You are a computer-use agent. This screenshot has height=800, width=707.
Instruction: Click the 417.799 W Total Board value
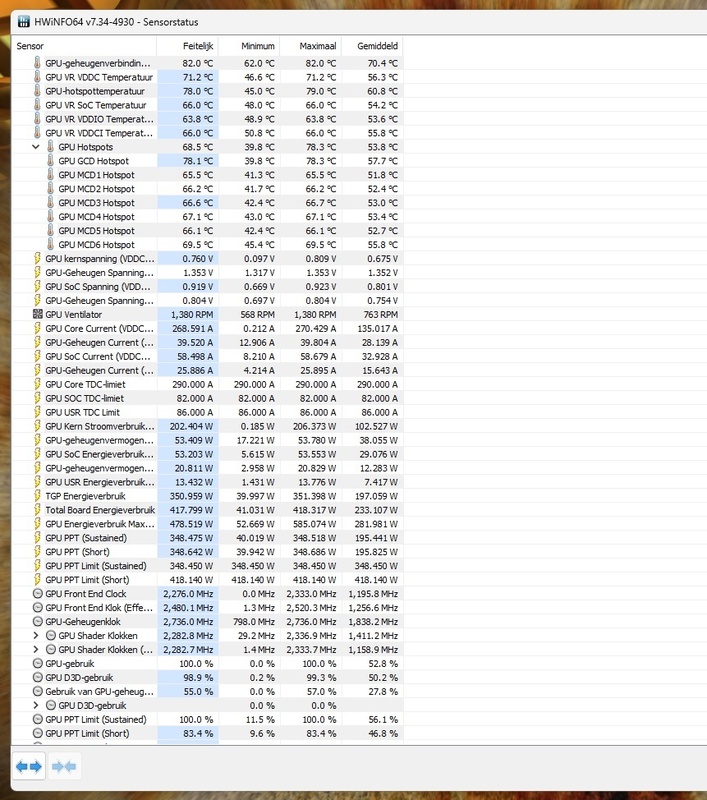pyautogui.click(x=191, y=510)
